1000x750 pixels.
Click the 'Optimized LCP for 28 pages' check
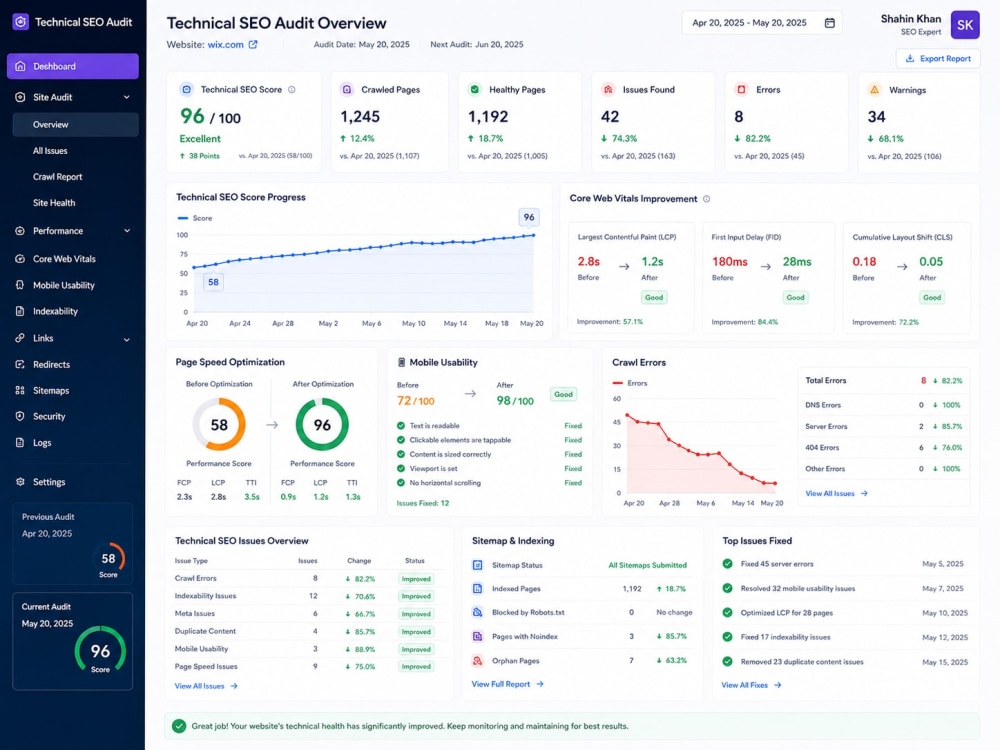tap(727, 612)
